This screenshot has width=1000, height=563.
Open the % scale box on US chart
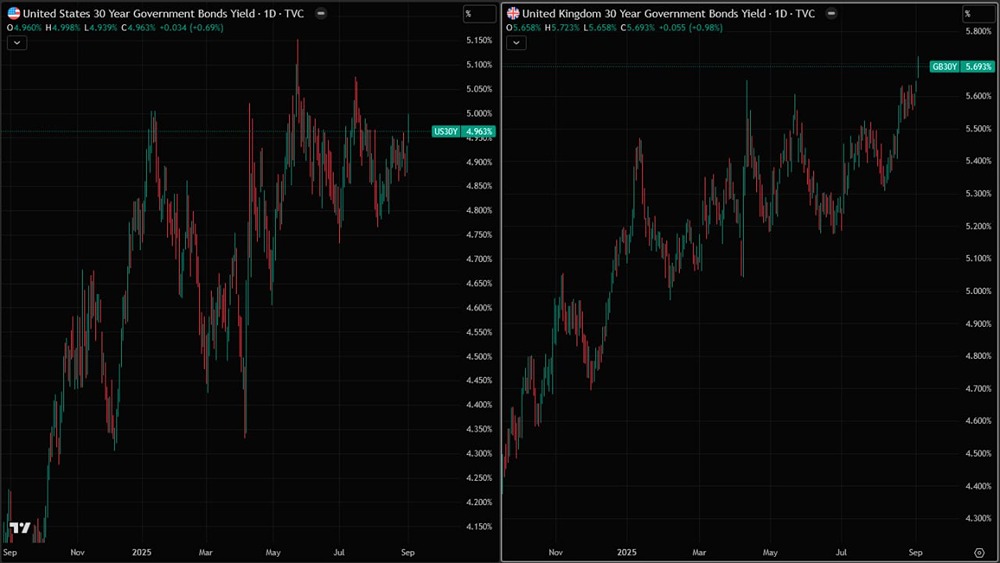(480, 13)
